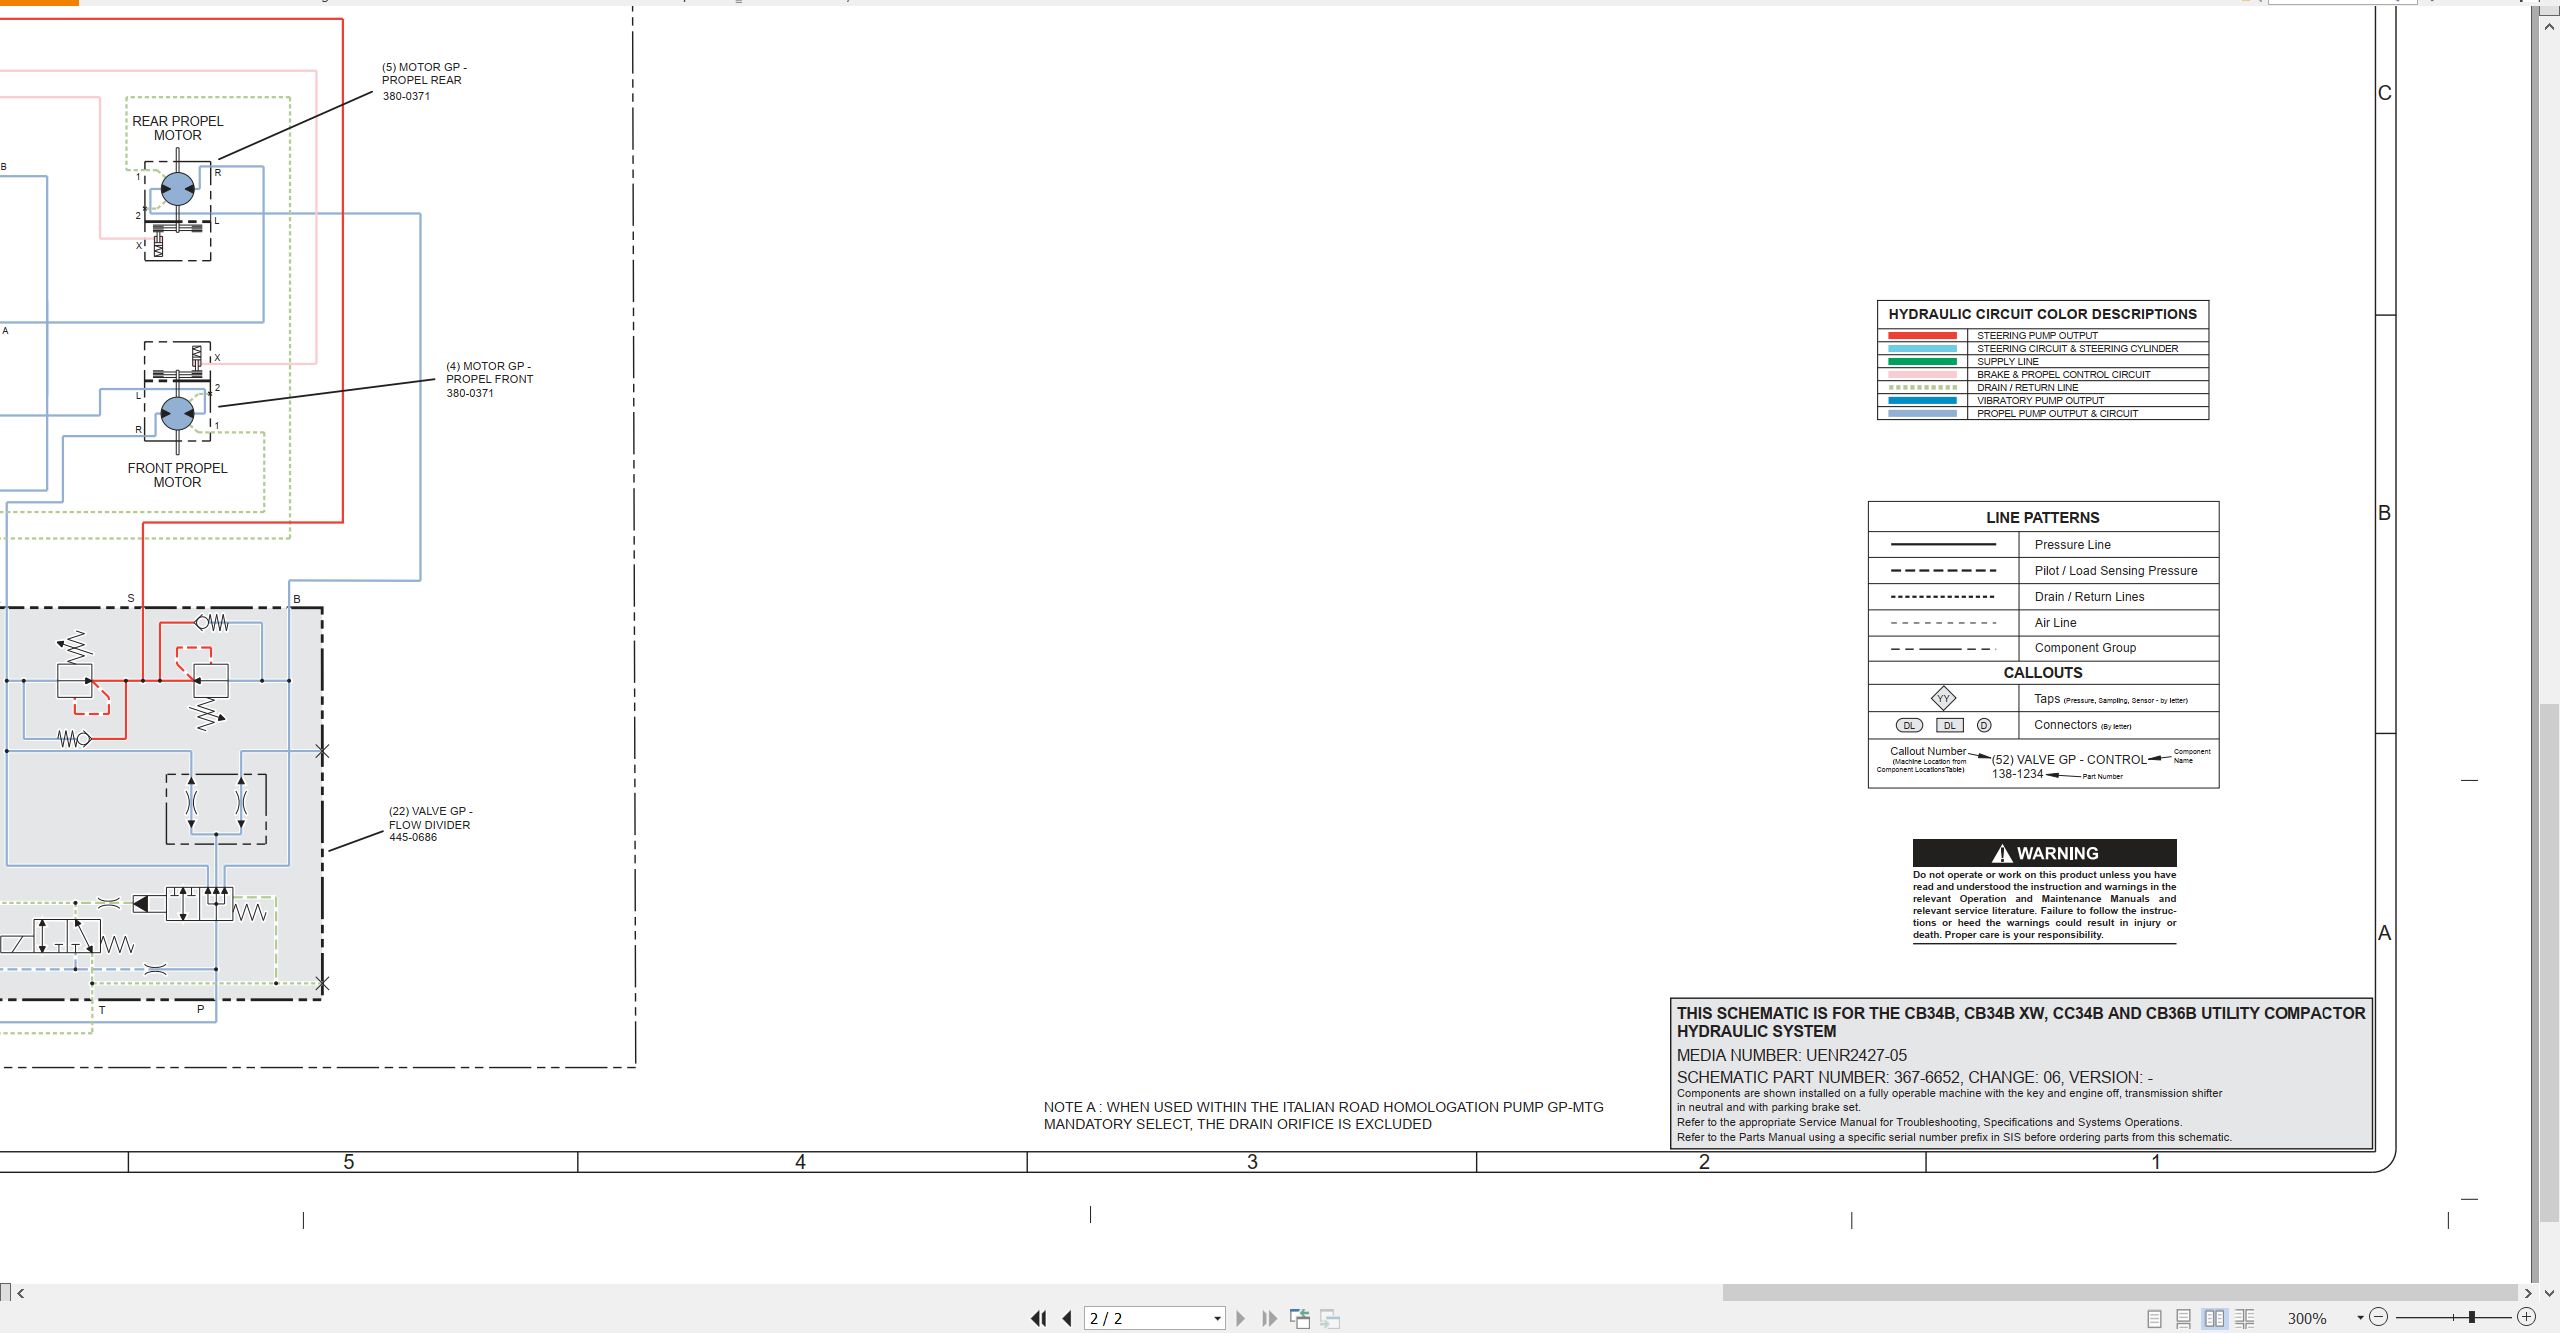This screenshot has height=1333, width=2560.
Task: Click the 'Pilot / Load Sensing Pressure' row
Action: [2043, 571]
